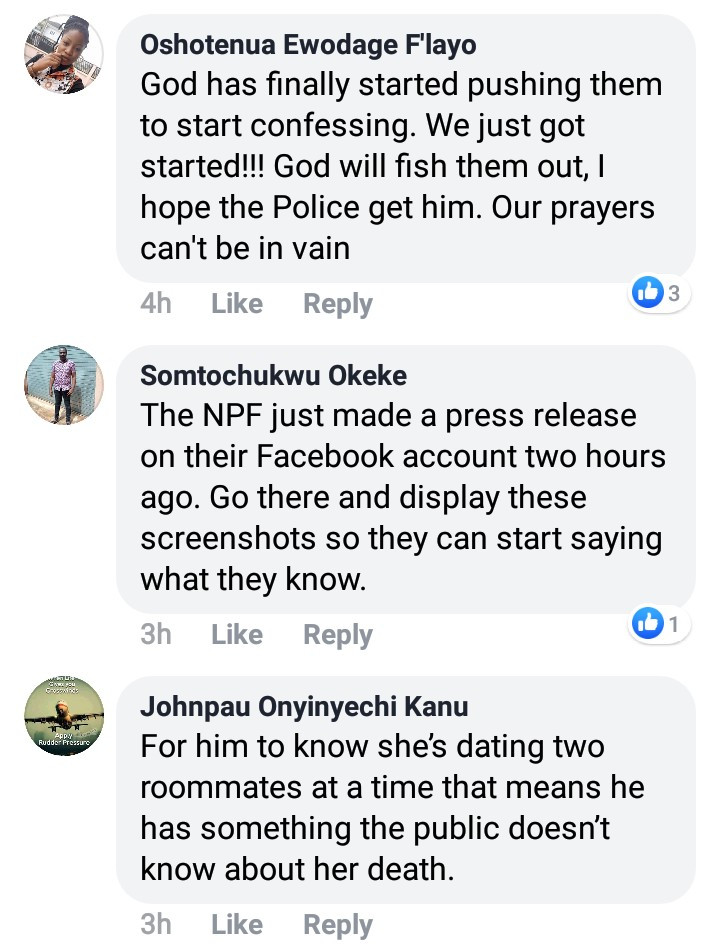
Task: Open Somtochukwu Okeke's profile picture
Action: click(x=63, y=385)
